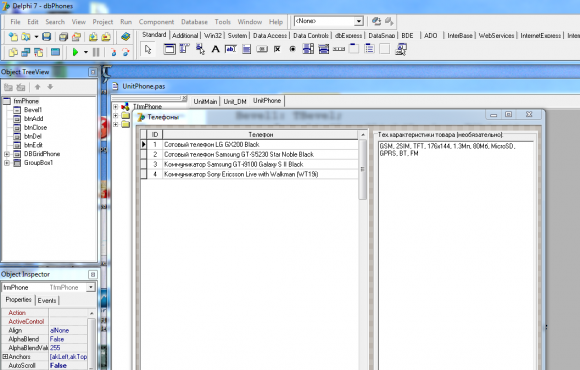
Task: Select the arrow pointer tool in palette
Action: point(148,49)
